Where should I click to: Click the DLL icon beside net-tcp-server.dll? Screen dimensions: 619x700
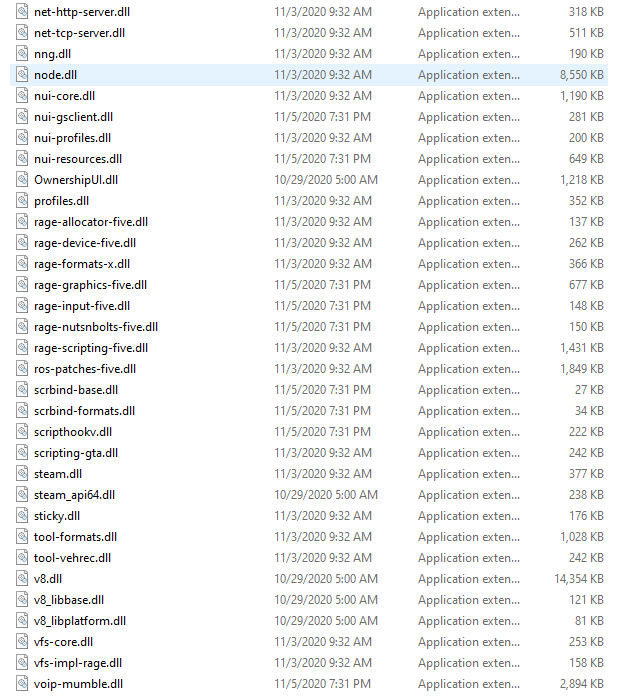coord(22,33)
